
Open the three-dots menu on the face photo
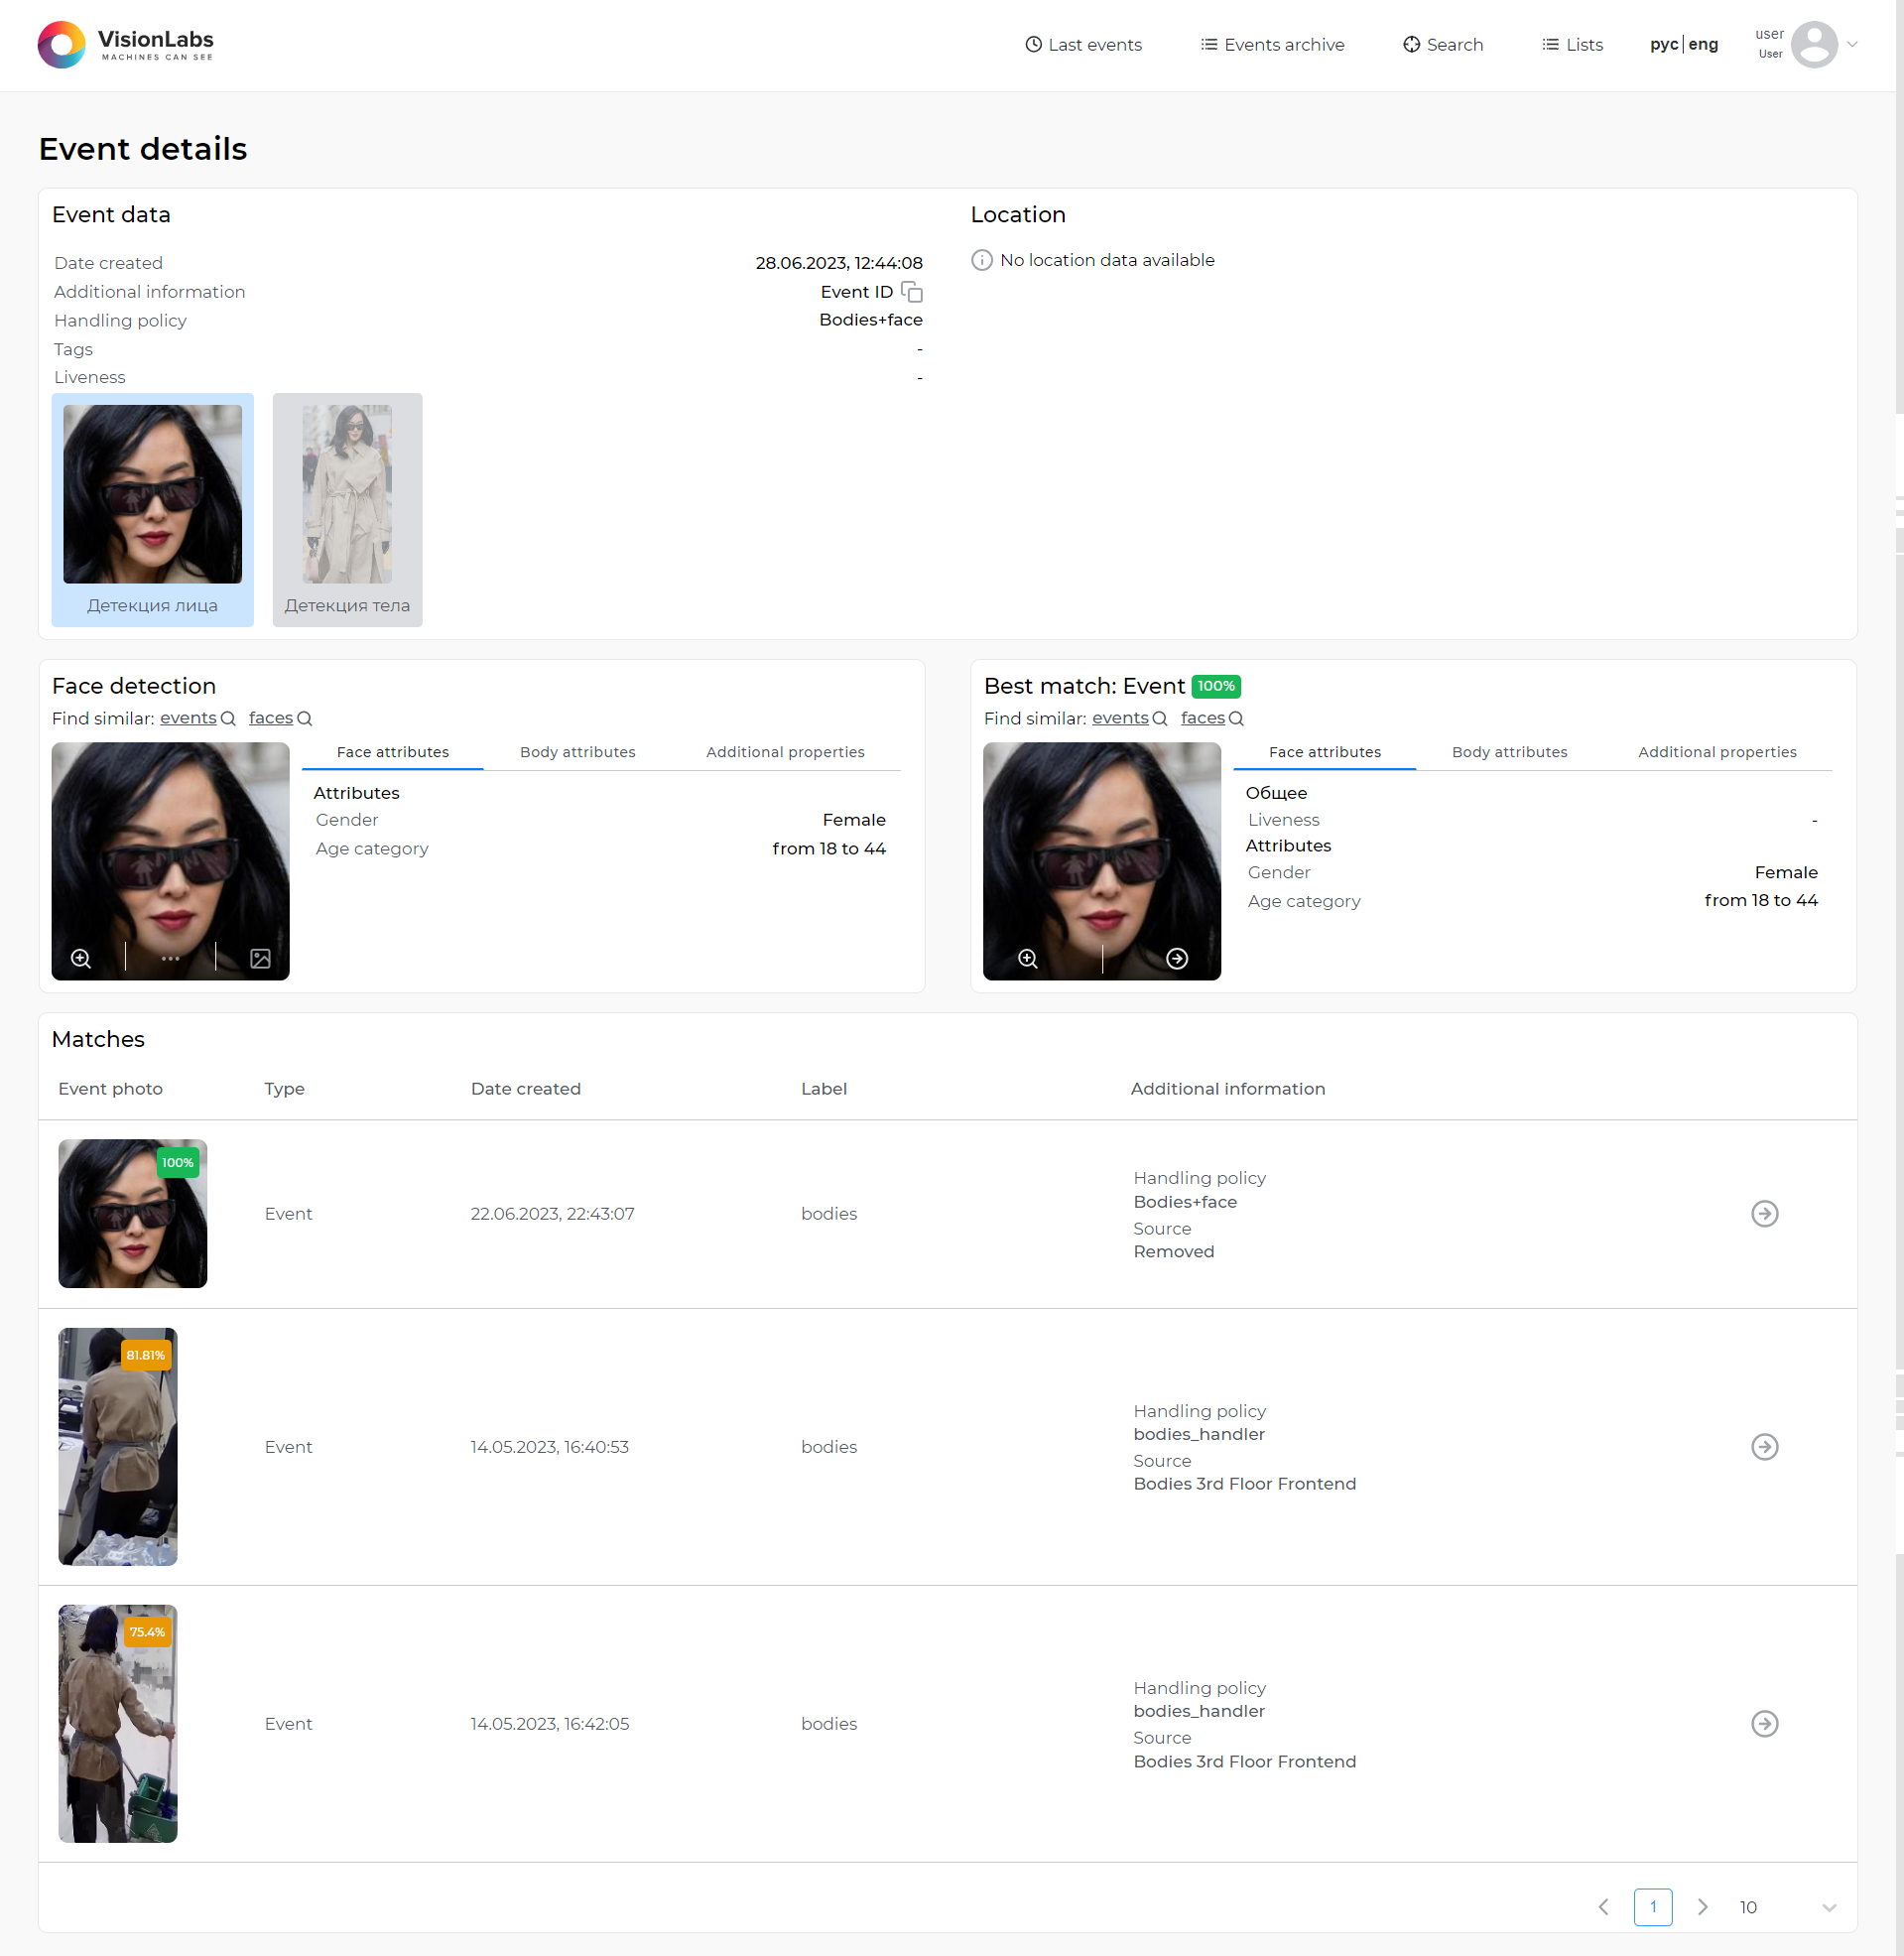click(x=170, y=958)
